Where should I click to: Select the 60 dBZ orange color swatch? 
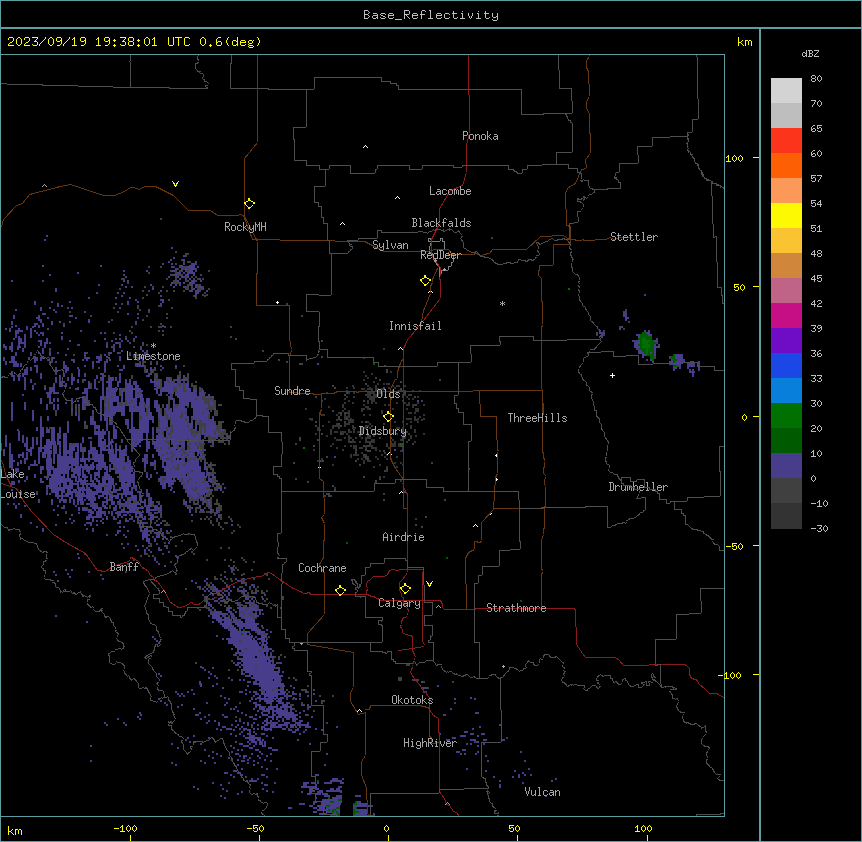coord(786,165)
